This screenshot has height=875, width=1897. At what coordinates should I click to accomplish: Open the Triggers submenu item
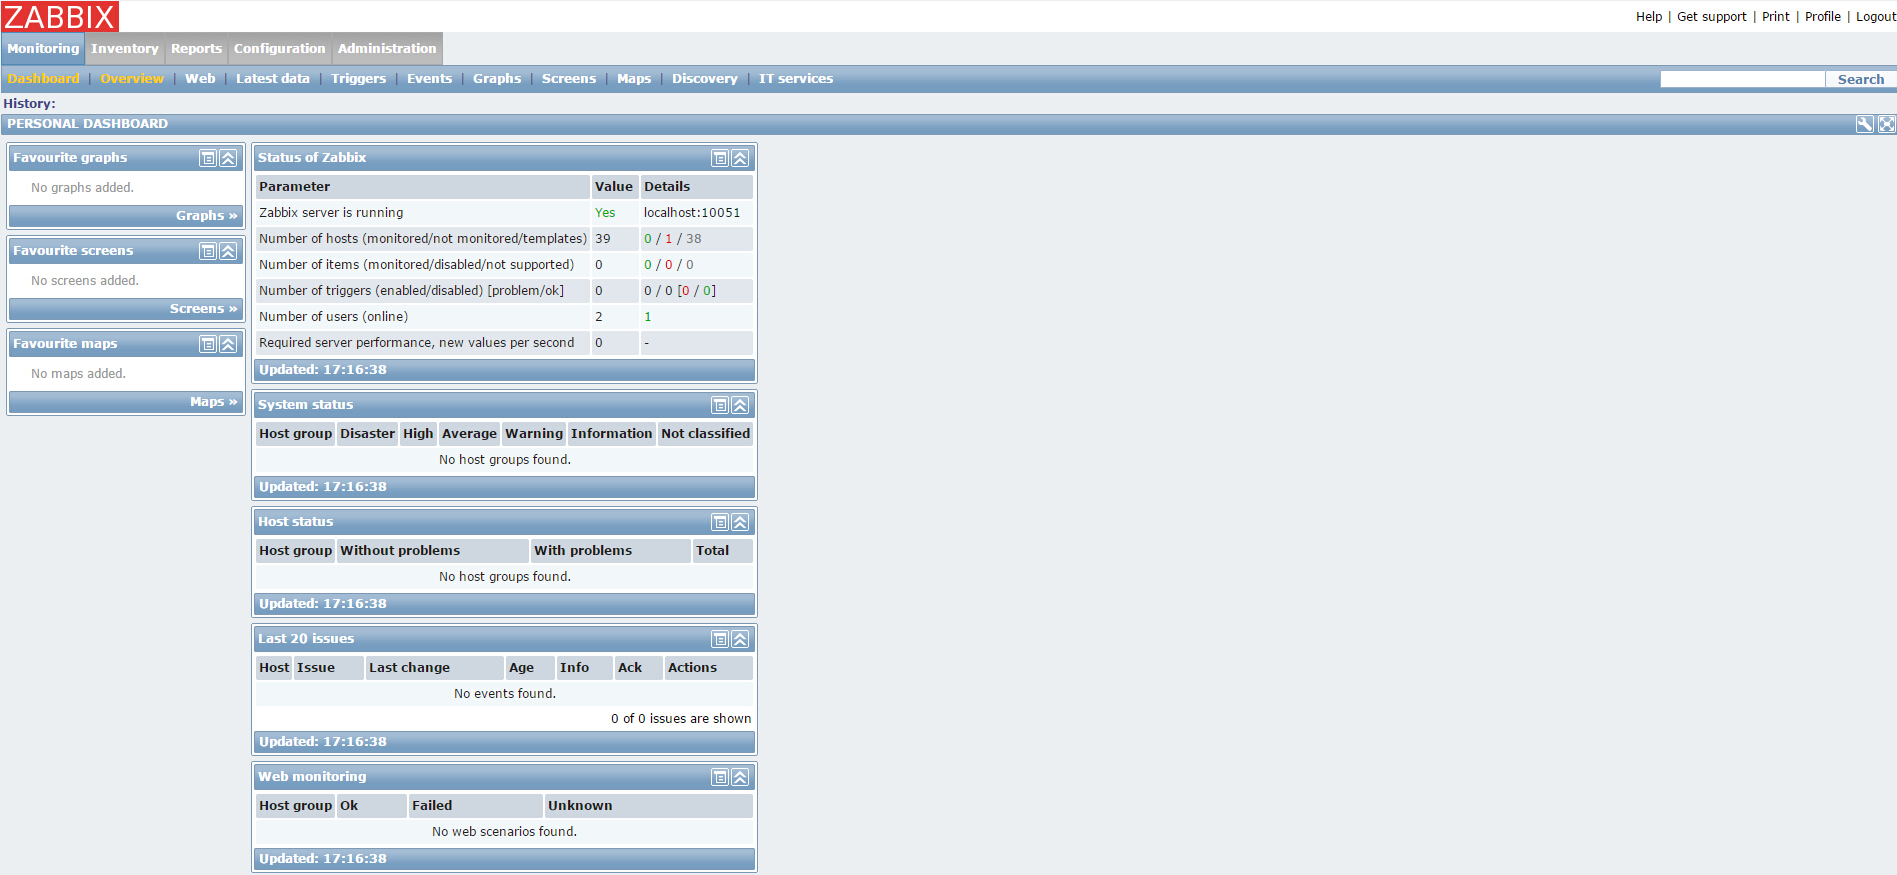(x=358, y=79)
